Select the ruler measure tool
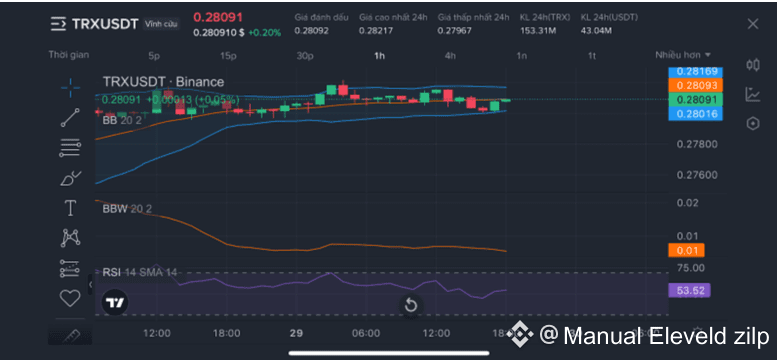Image resolution: width=777 pixels, height=360 pixels. (70, 335)
